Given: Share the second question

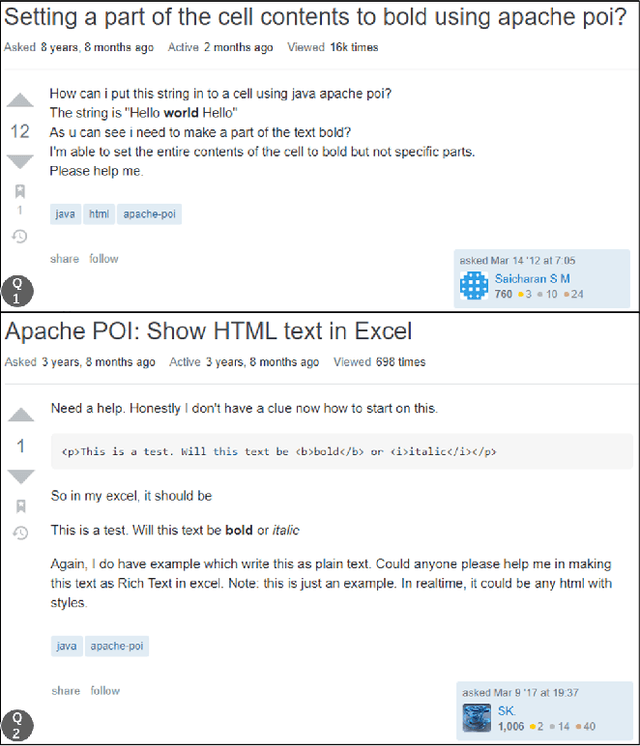Looking at the screenshot, I should click(65, 690).
